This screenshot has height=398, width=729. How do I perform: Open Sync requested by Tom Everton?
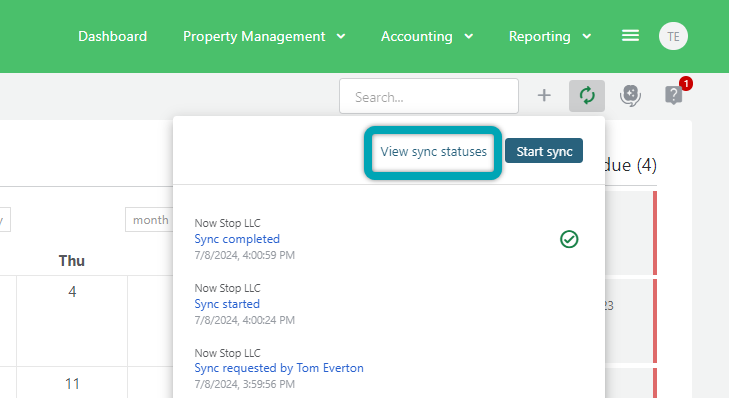pos(279,368)
